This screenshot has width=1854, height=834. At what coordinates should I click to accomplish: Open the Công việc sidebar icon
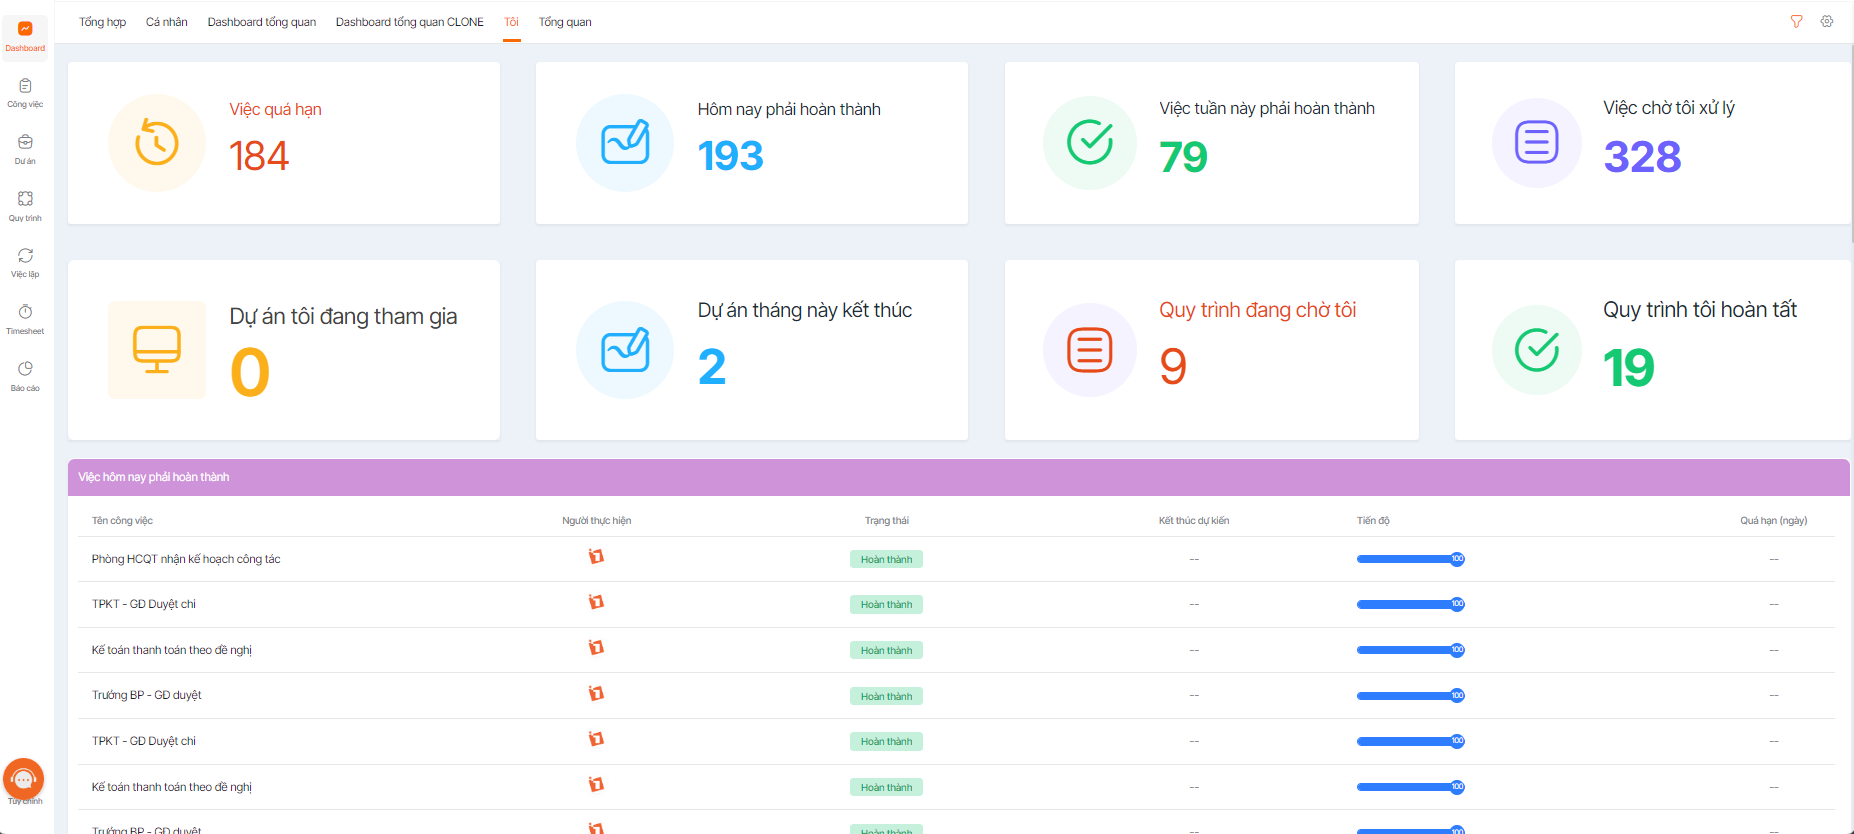coord(25,92)
